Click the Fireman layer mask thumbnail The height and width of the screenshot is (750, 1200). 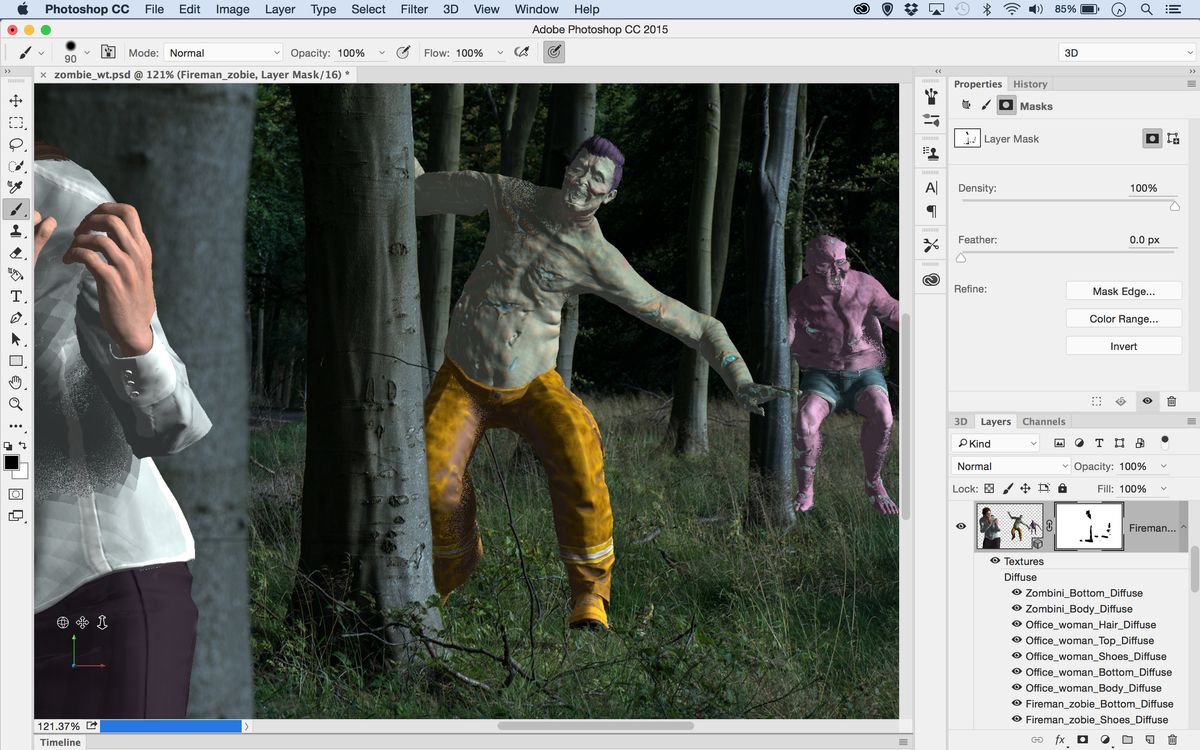coord(1088,526)
